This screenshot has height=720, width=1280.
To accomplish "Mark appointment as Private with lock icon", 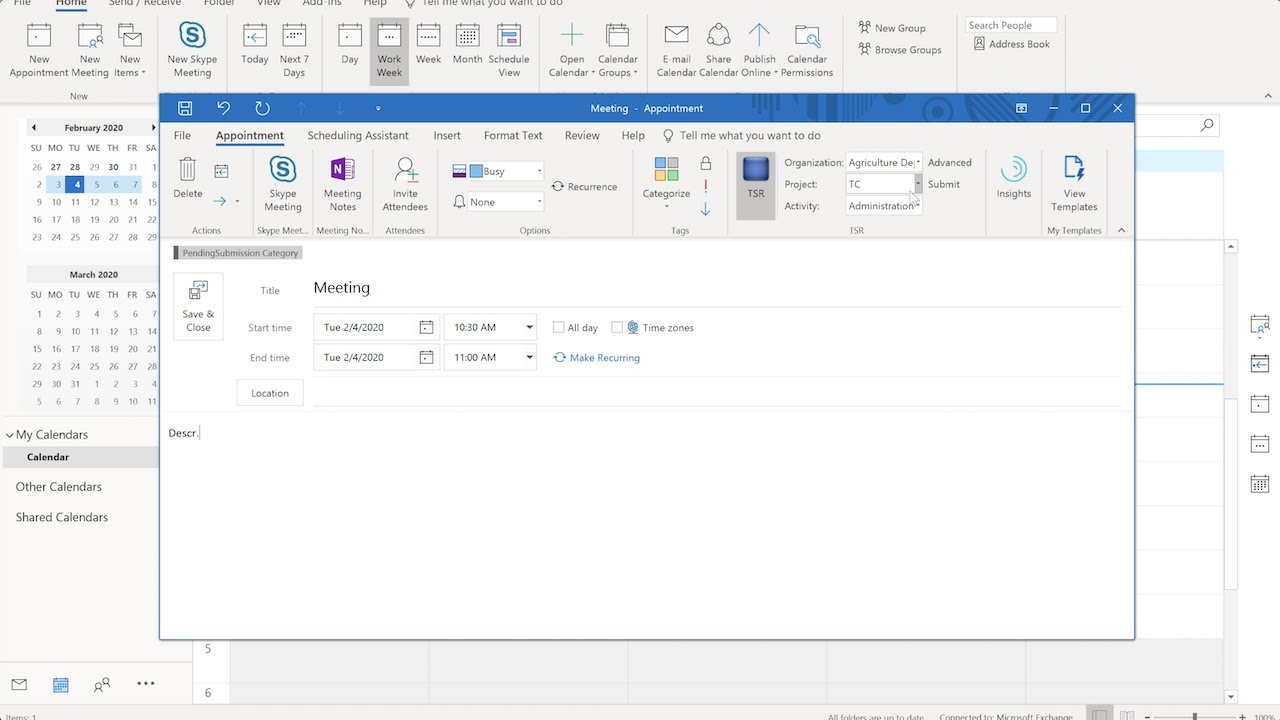I will 705,163.
